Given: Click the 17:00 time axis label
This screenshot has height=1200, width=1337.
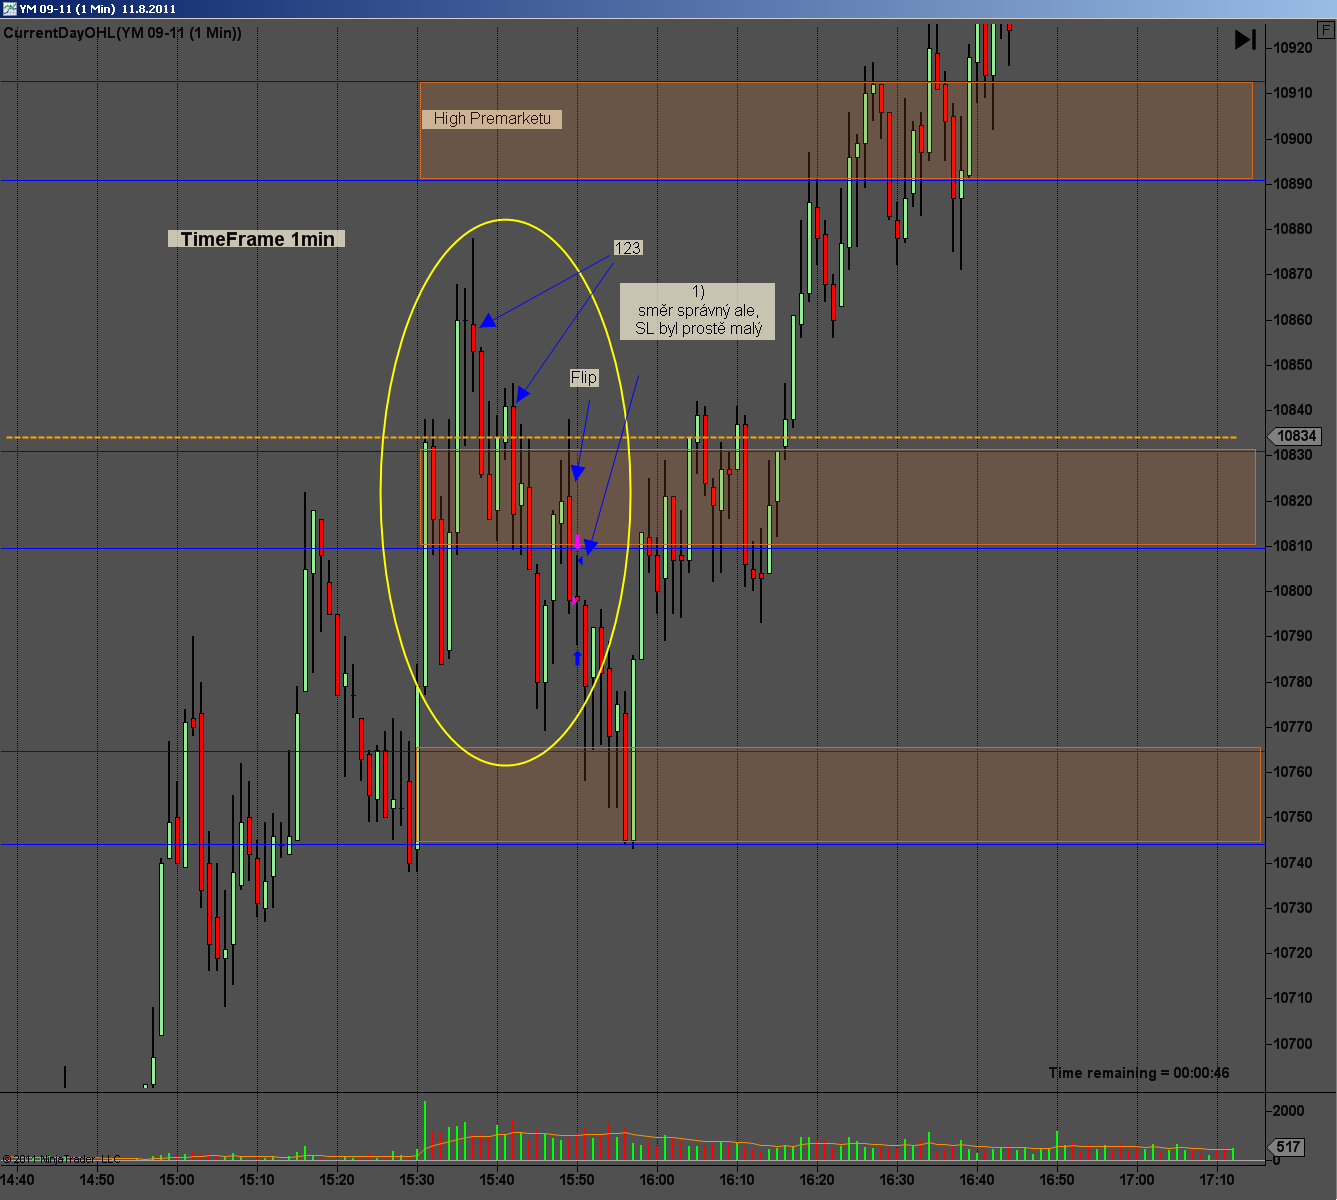Looking at the screenshot, I should (1137, 1180).
